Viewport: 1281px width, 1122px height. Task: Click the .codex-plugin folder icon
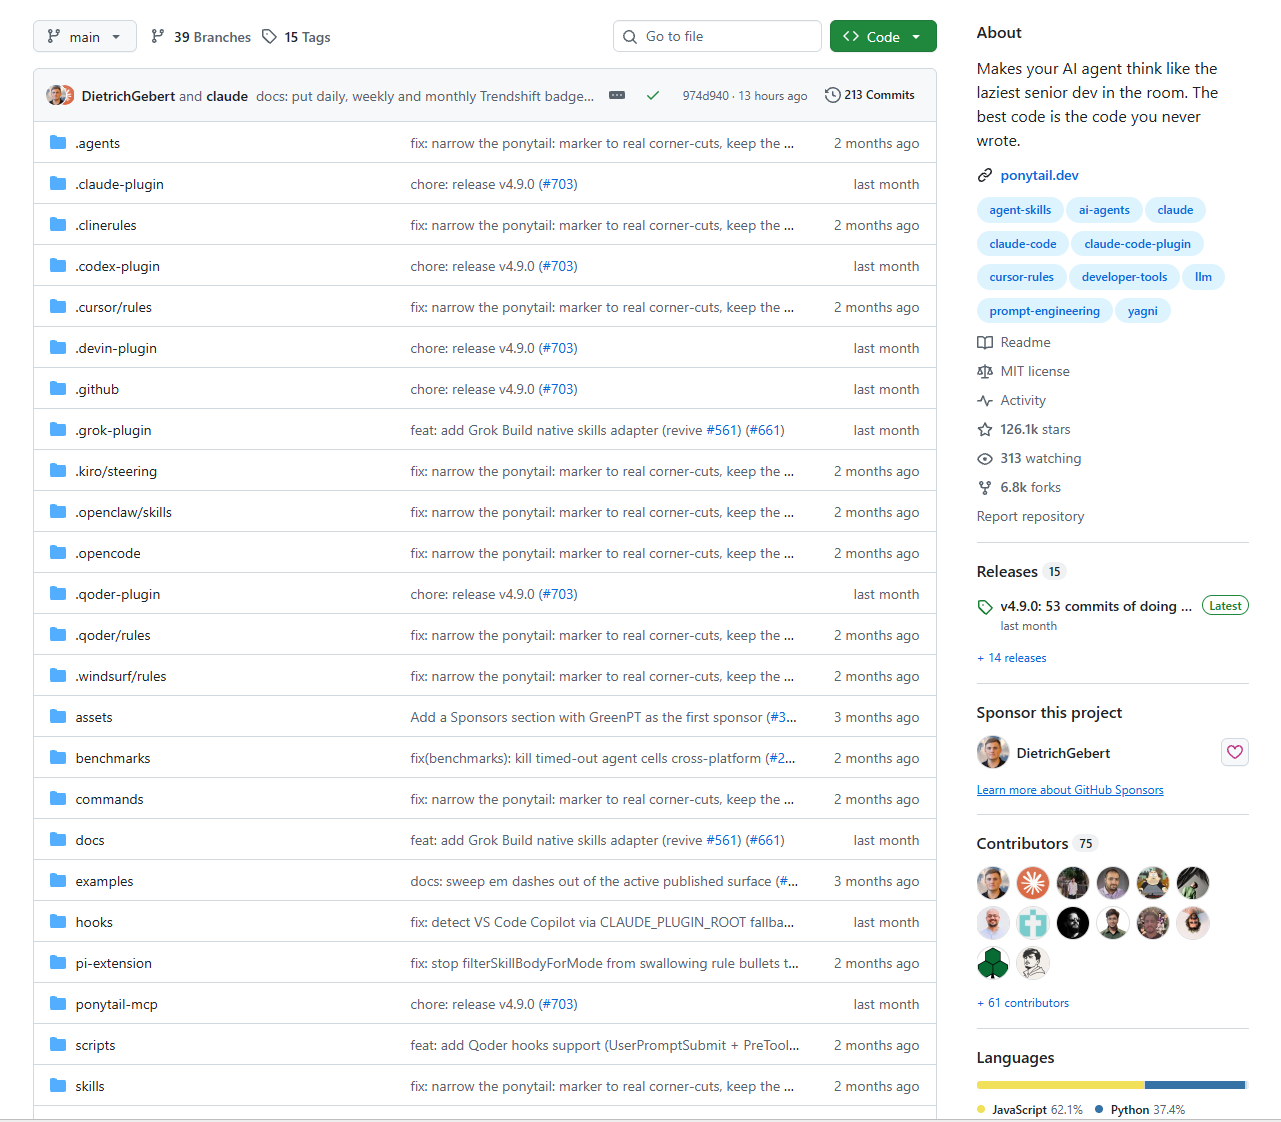[x=58, y=266]
